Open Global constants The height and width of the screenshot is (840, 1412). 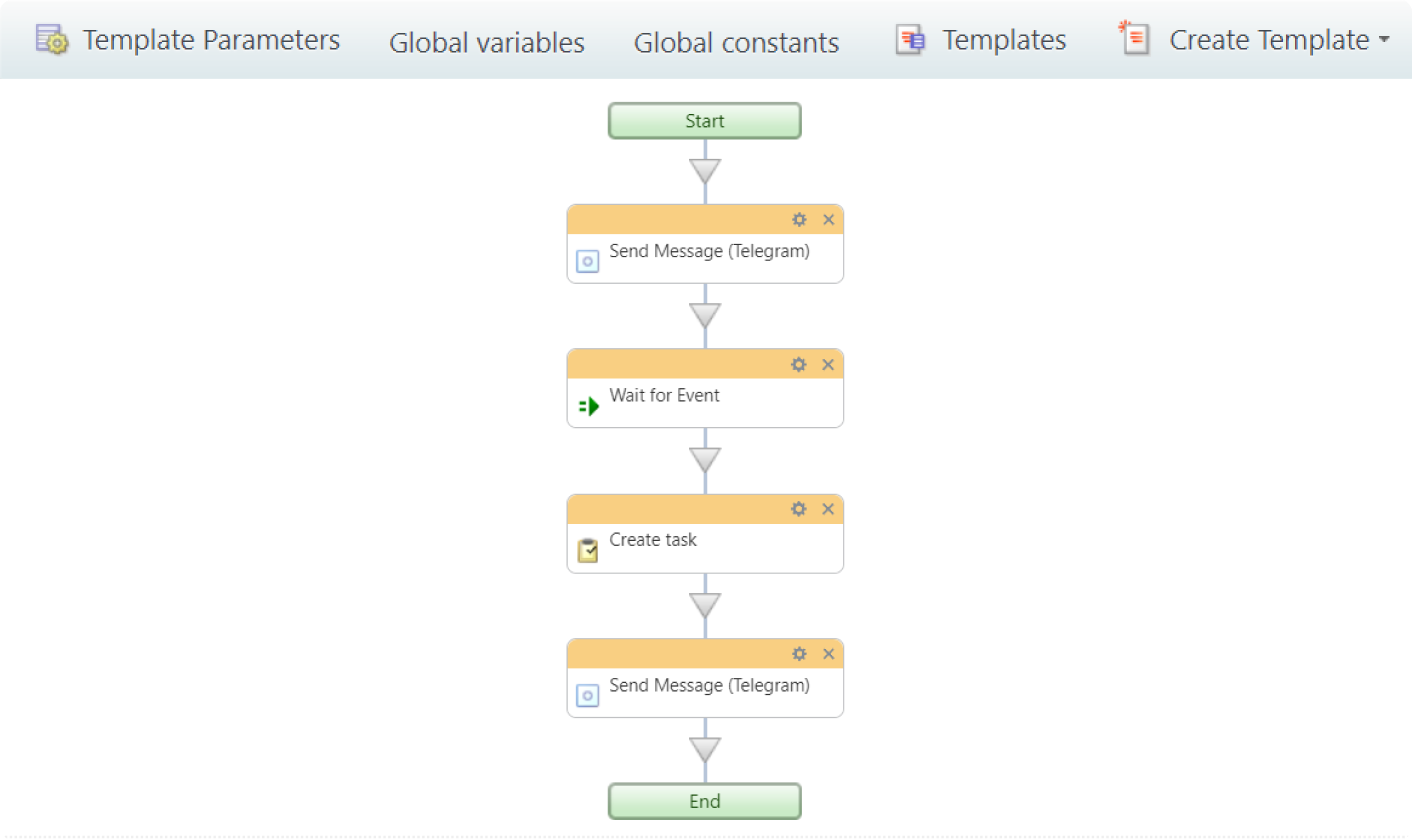tap(736, 42)
